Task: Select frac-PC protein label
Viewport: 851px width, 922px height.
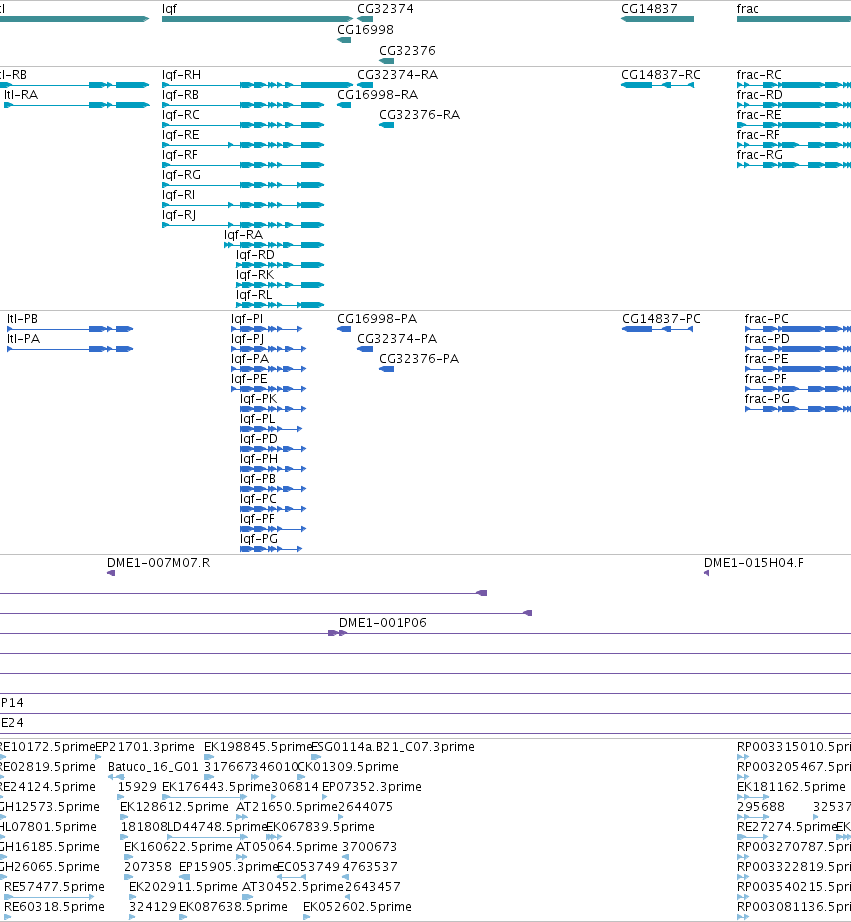Action: (767, 319)
